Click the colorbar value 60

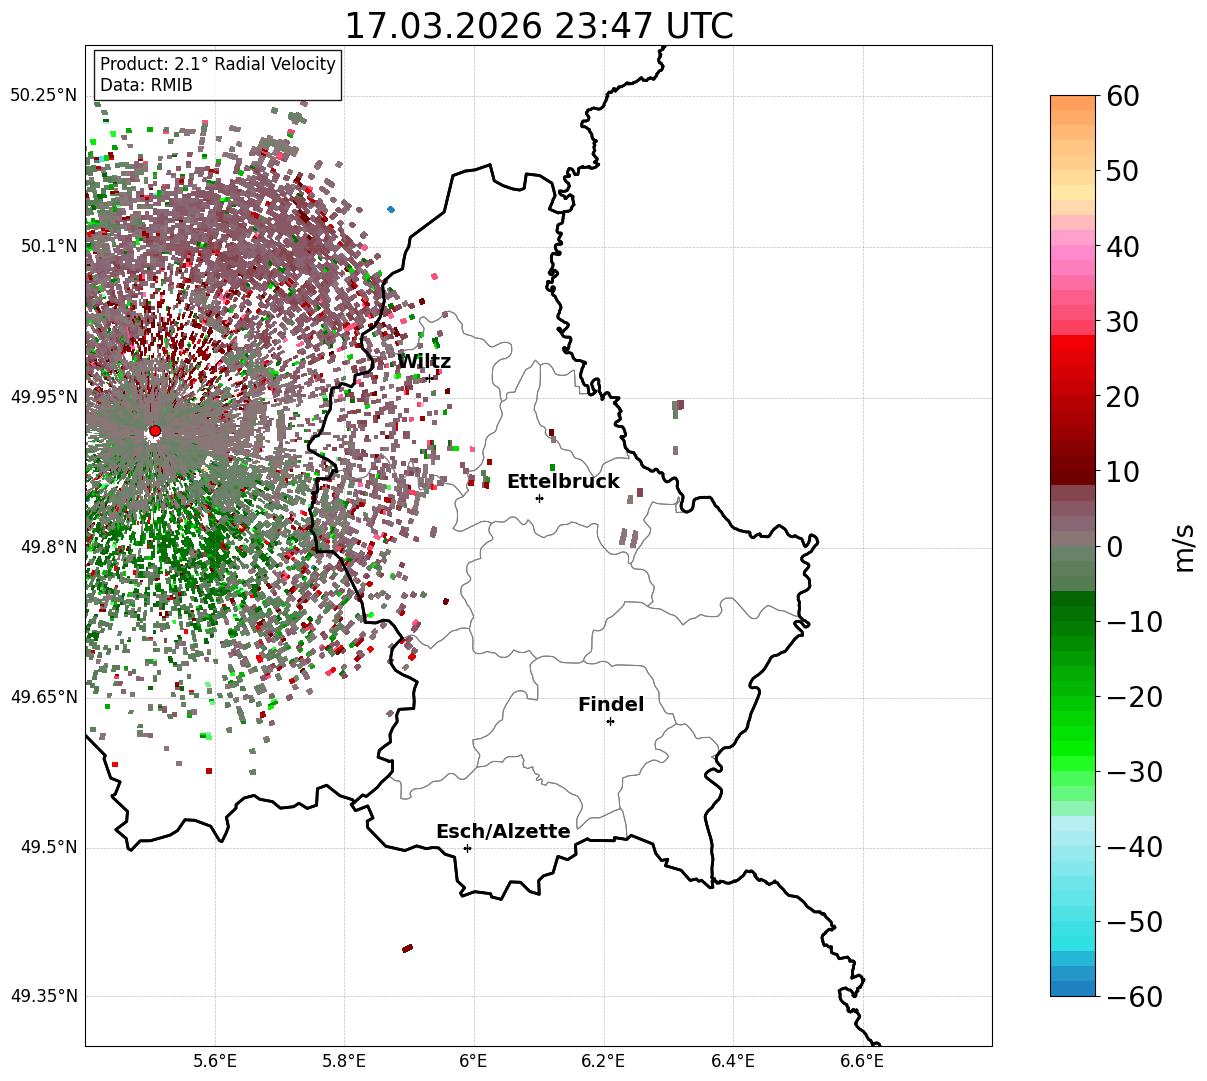pos(1125,96)
